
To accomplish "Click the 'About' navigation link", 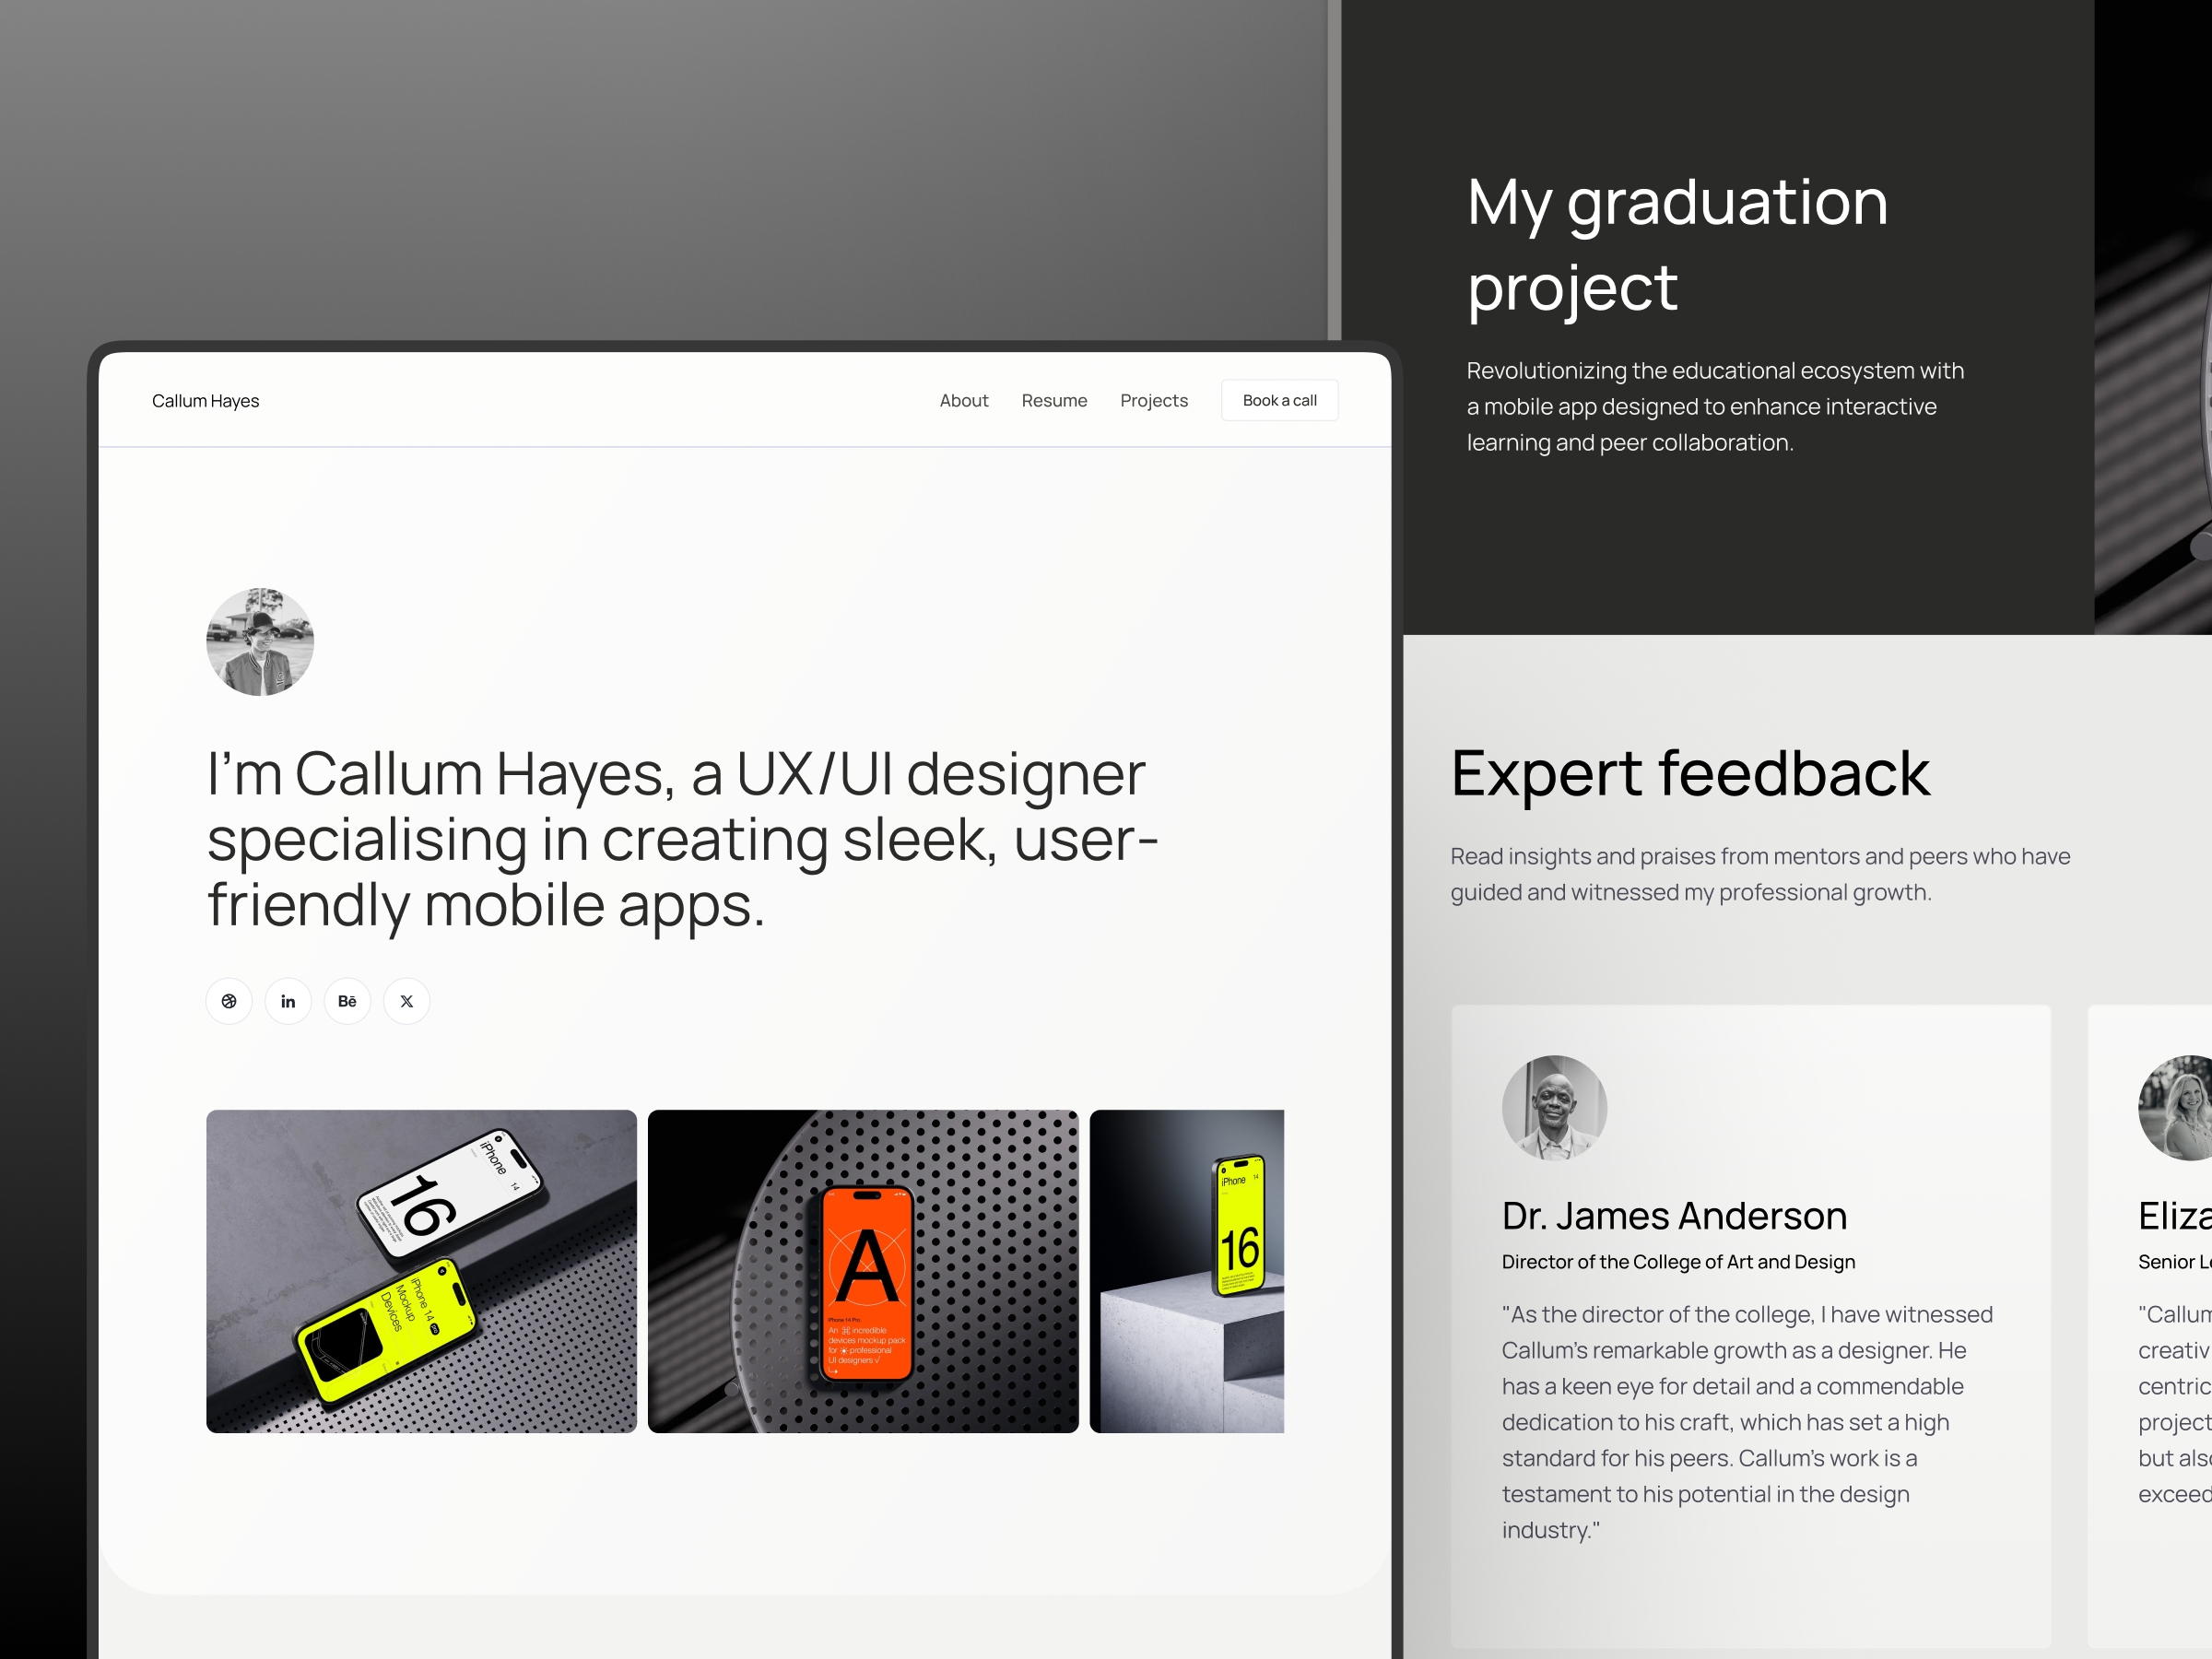I will point(965,401).
